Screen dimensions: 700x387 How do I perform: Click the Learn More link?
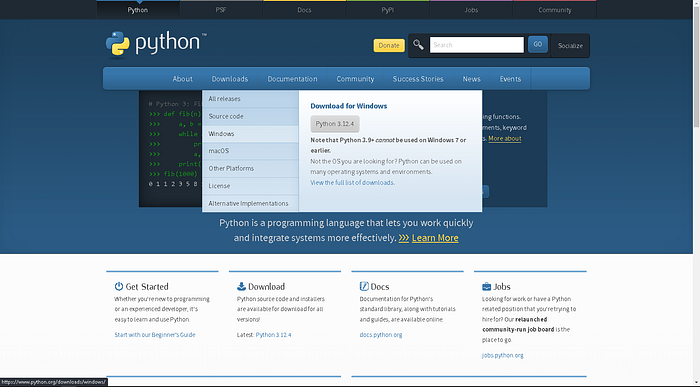tap(435, 238)
